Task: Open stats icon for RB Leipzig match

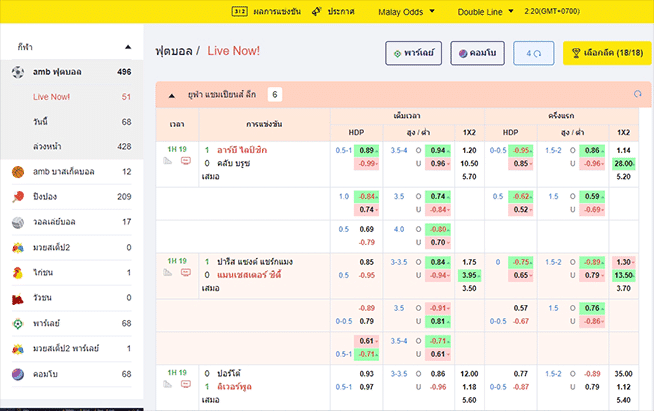Action: coord(168,161)
